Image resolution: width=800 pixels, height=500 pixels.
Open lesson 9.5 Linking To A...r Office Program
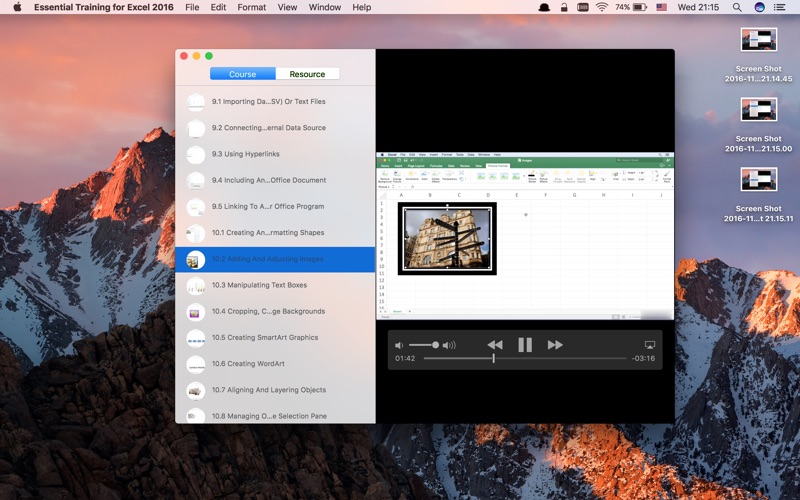tap(275, 207)
